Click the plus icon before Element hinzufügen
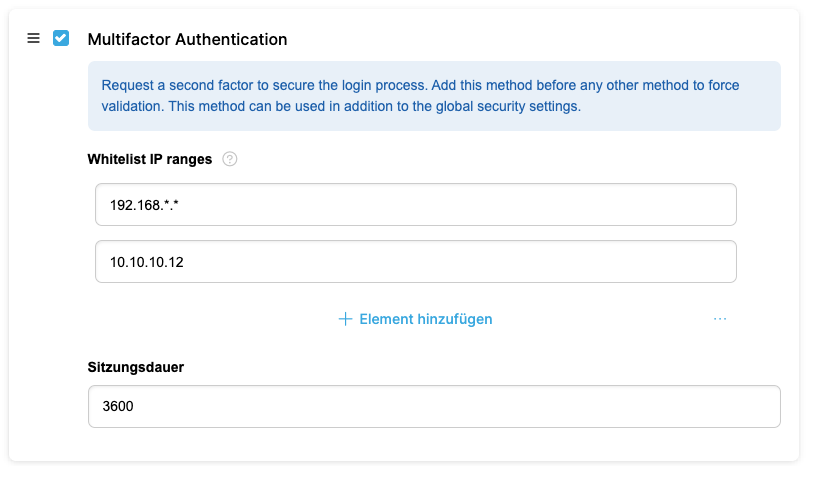The image size is (819, 478). pos(345,319)
